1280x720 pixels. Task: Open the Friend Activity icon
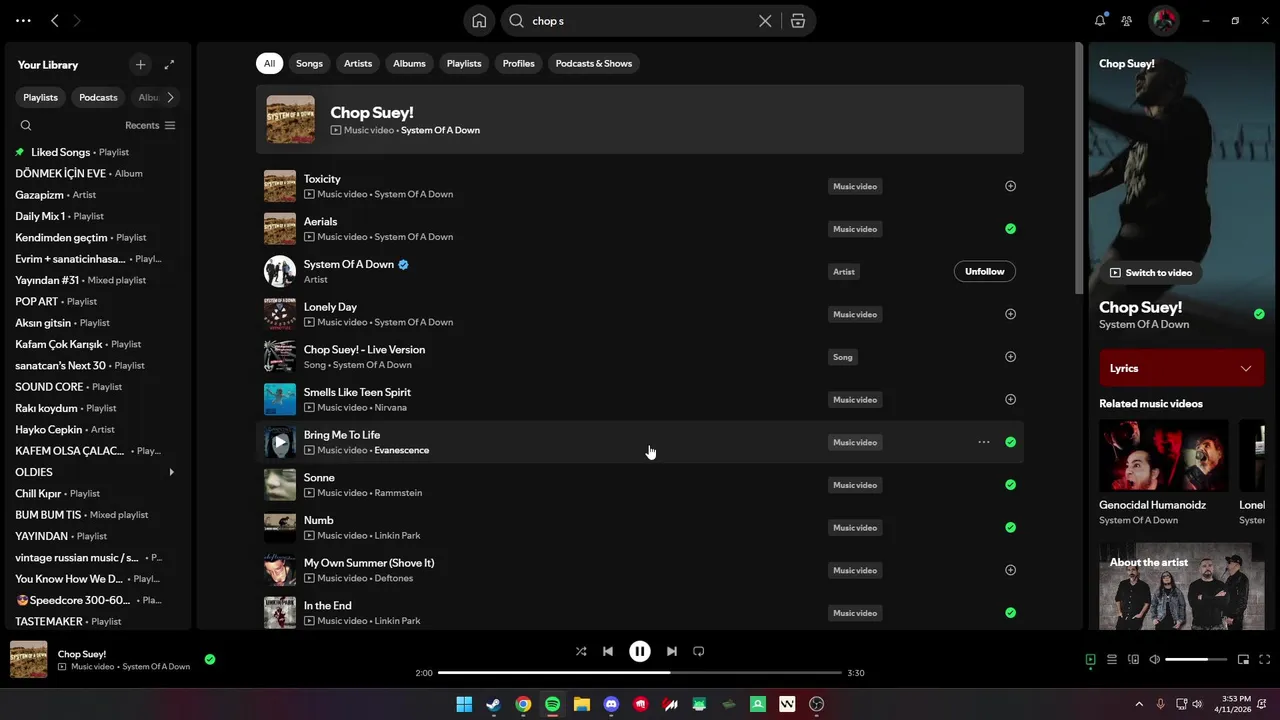pyautogui.click(x=1127, y=21)
